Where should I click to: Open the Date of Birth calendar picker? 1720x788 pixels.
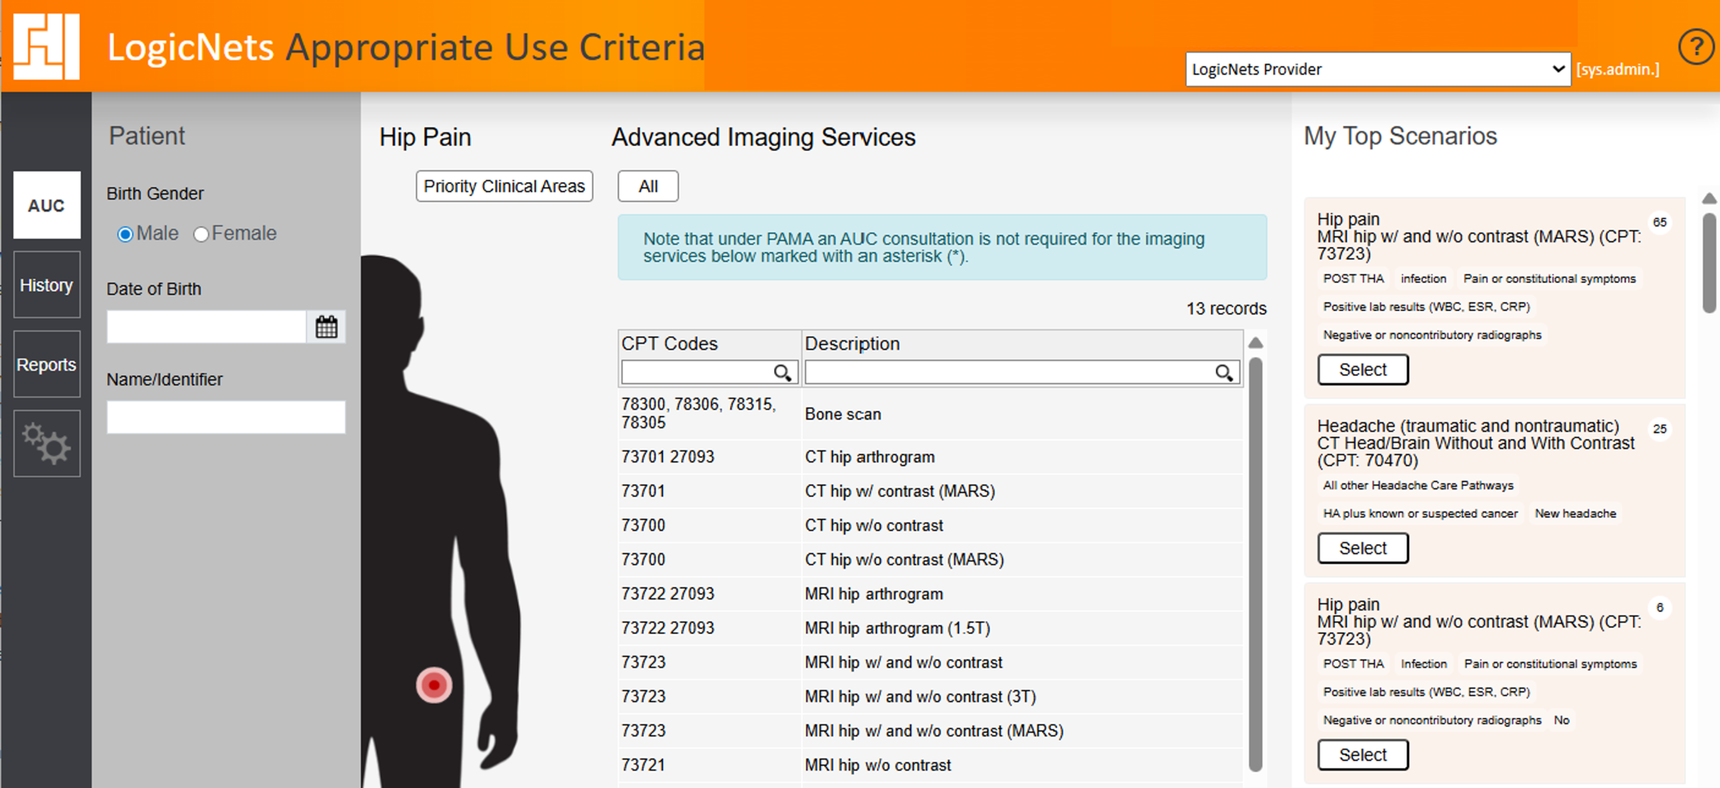pyautogui.click(x=326, y=327)
